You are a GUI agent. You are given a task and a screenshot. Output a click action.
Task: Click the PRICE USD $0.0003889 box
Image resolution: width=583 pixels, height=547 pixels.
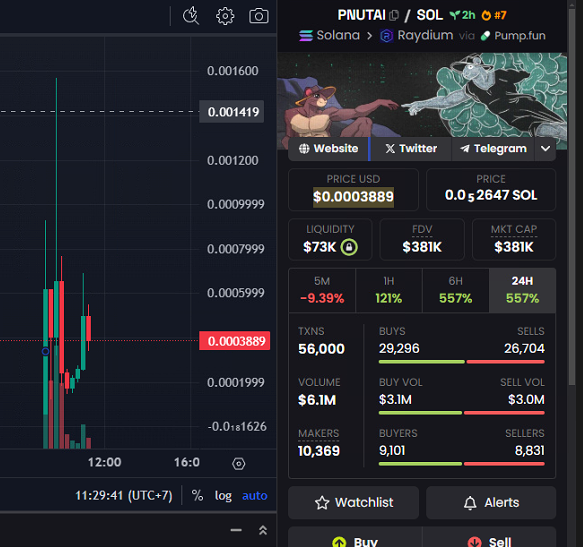click(x=354, y=190)
